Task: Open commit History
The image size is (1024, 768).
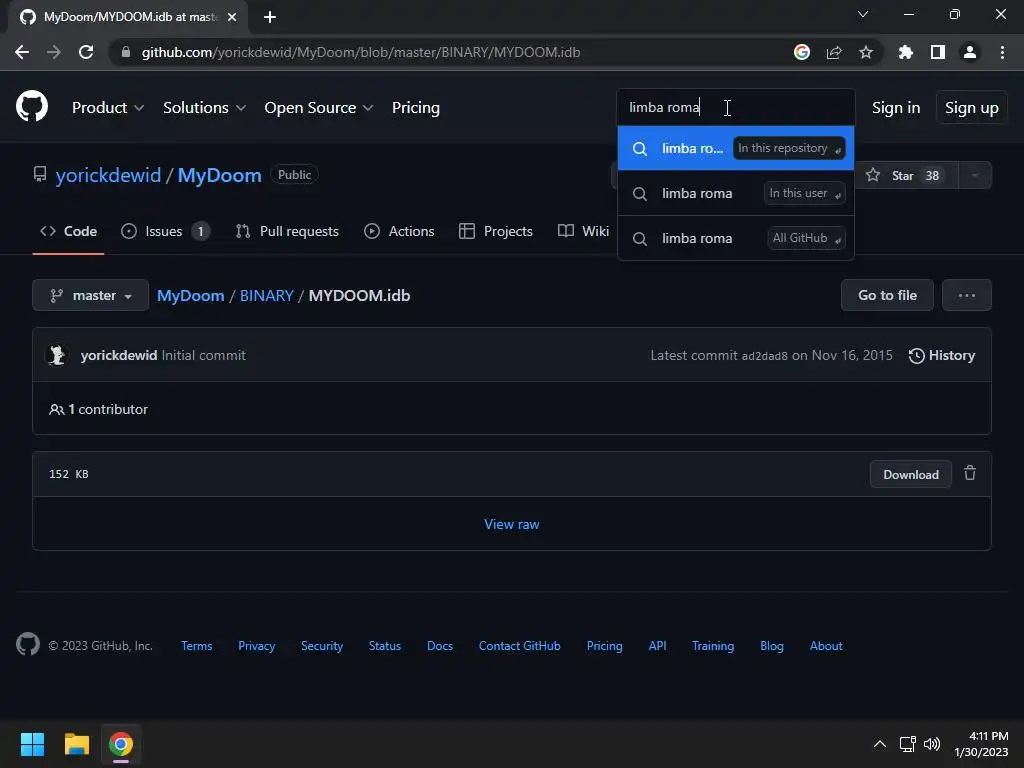Action: coord(942,355)
